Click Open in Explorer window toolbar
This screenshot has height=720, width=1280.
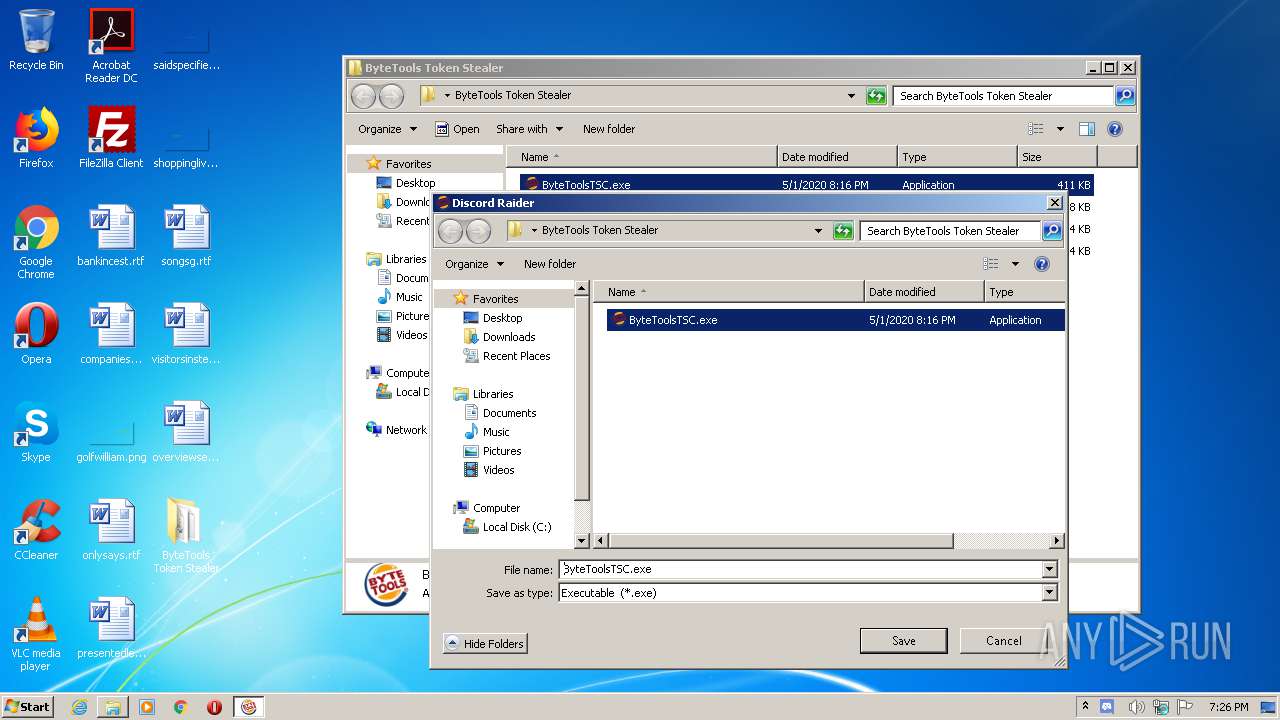[x=457, y=129]
